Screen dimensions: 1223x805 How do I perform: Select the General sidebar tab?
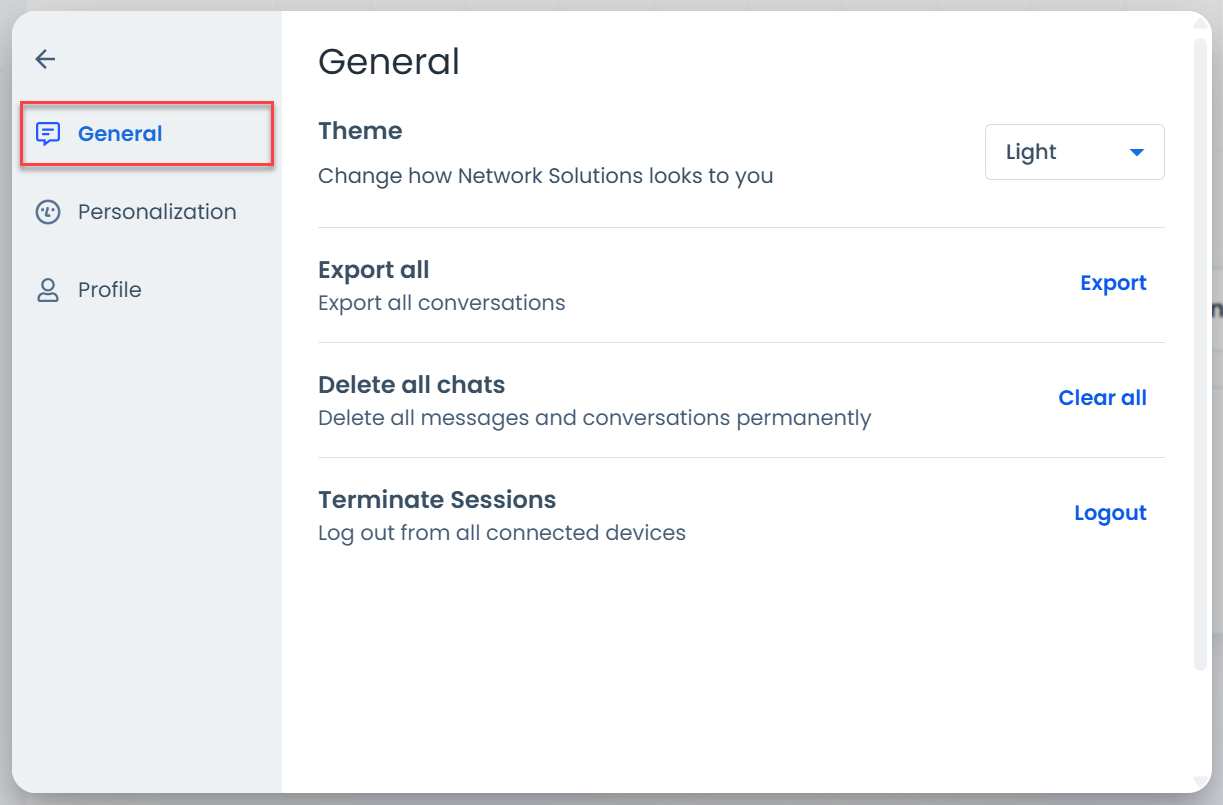[x=147, y=134]
